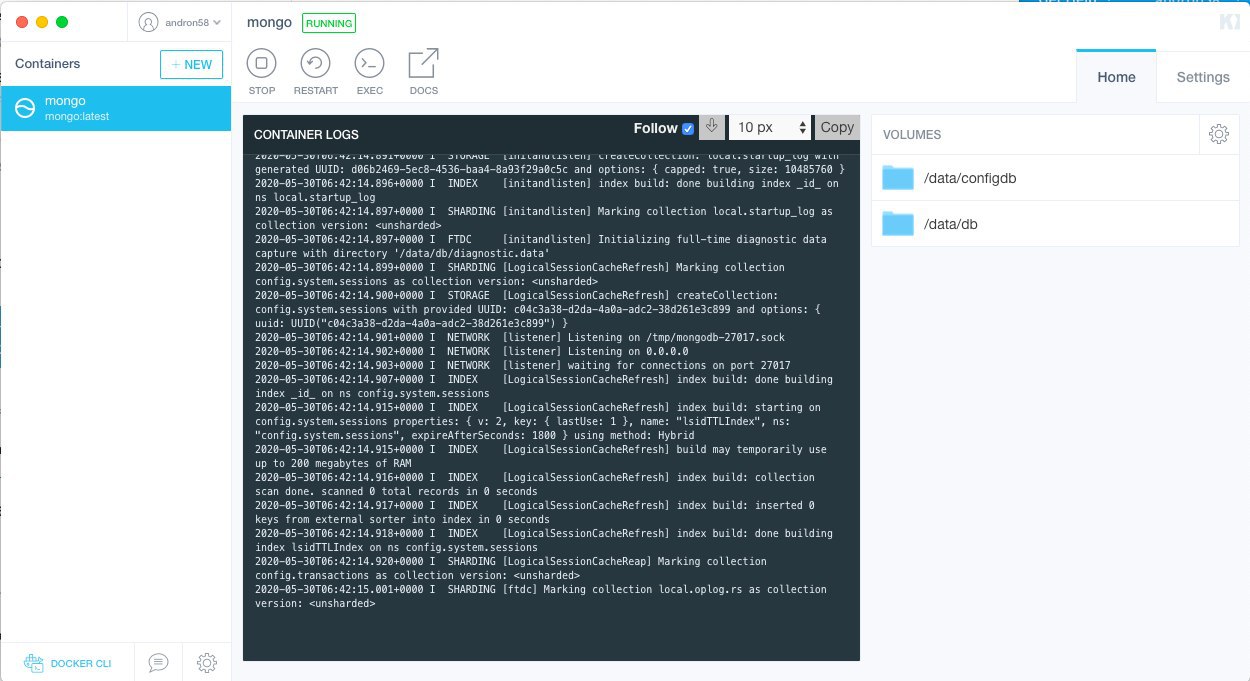Stop the mongo container
Screen dimensions: 1250x681
pos(262,64)
